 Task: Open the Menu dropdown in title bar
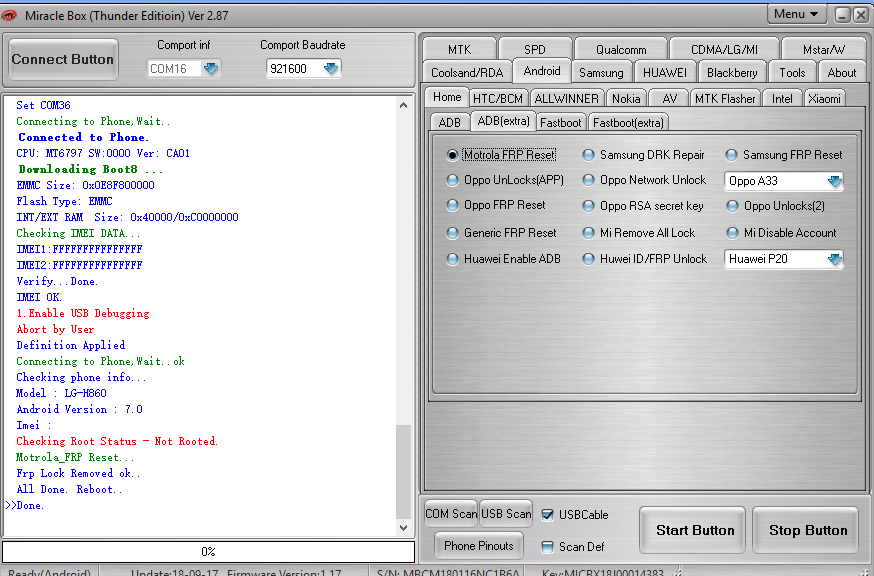click(x=795, y=14)
